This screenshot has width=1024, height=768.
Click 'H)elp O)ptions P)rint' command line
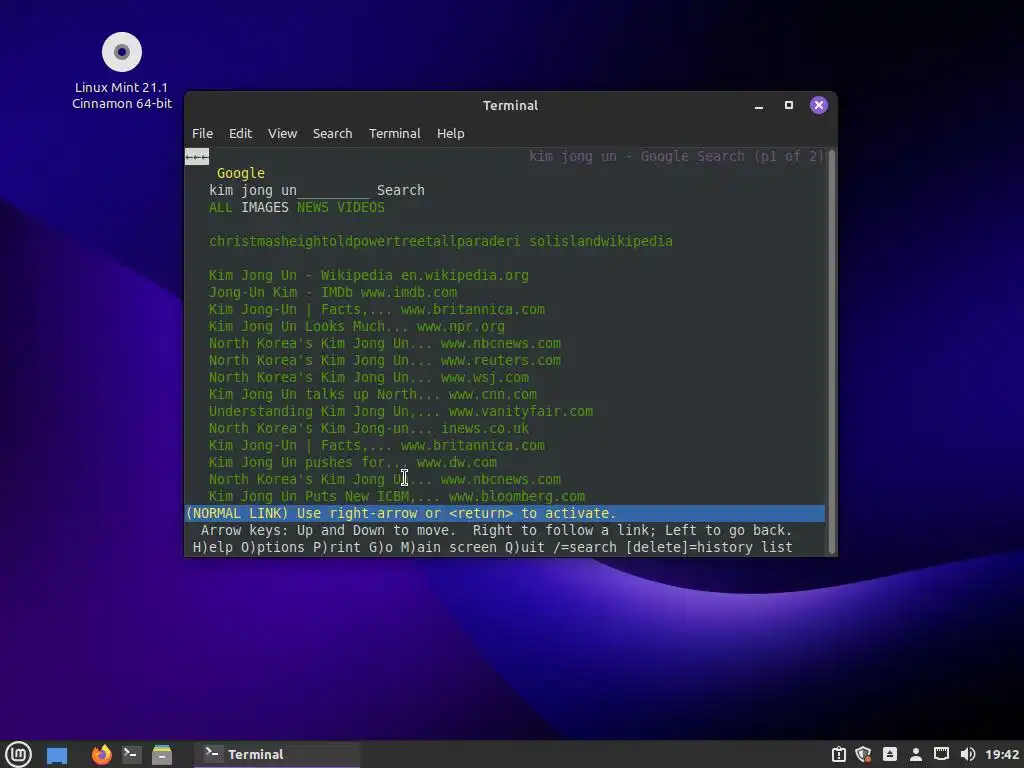point(492,547)
